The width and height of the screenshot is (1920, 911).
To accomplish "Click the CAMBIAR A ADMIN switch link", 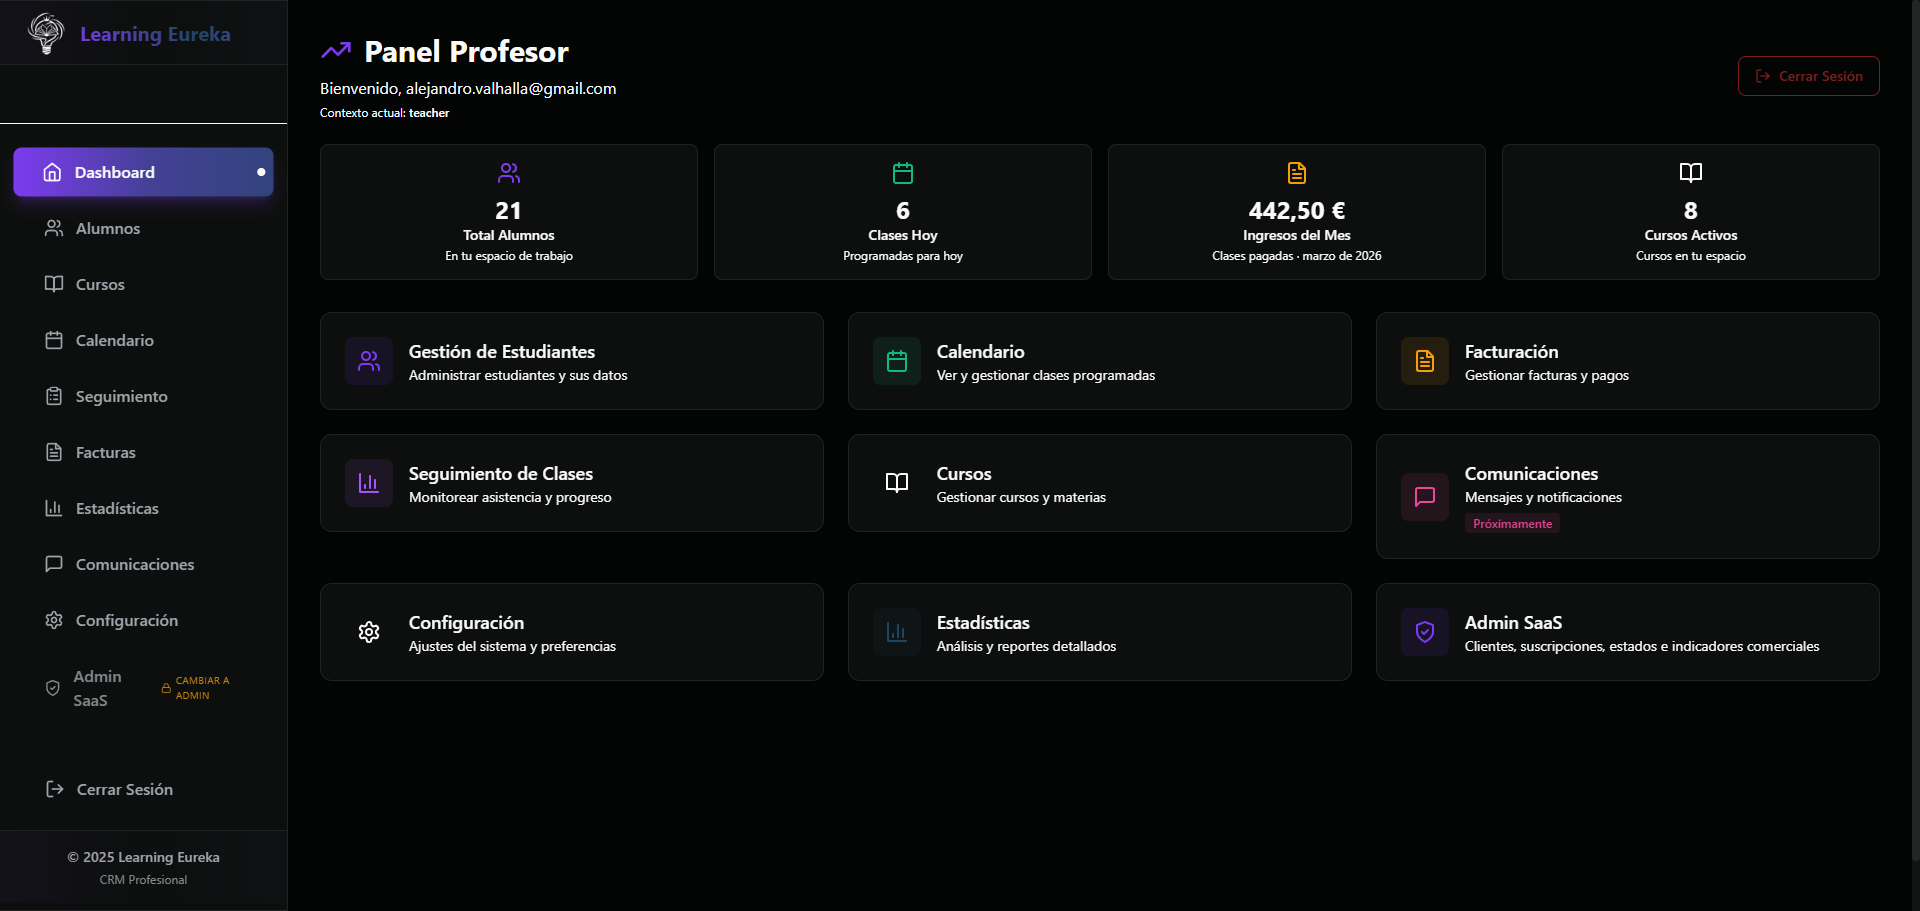I will pos(196,687).
